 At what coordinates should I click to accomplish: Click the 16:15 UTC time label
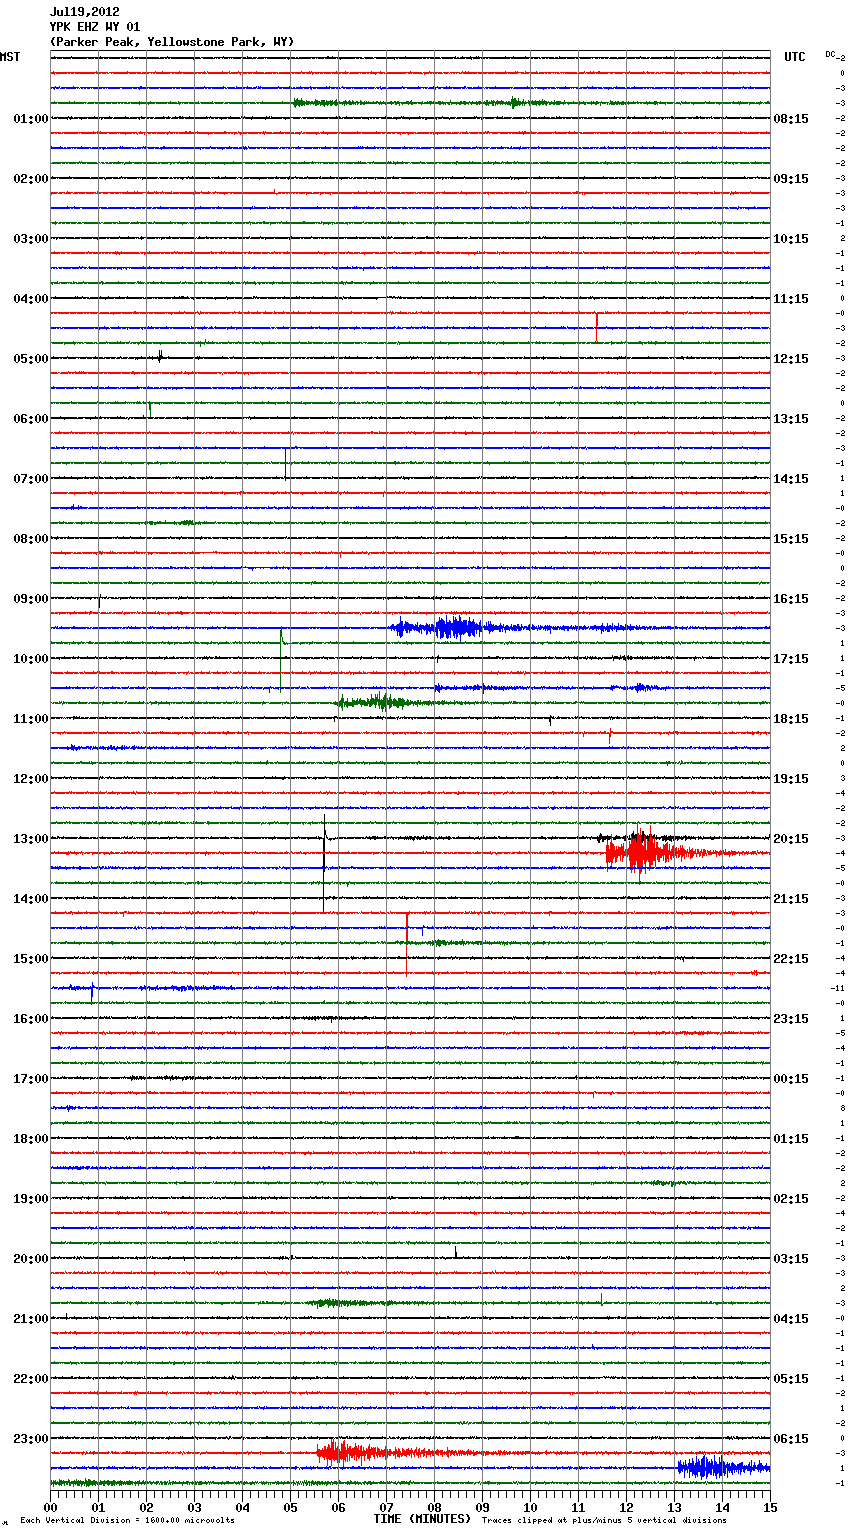pos(791,599)
